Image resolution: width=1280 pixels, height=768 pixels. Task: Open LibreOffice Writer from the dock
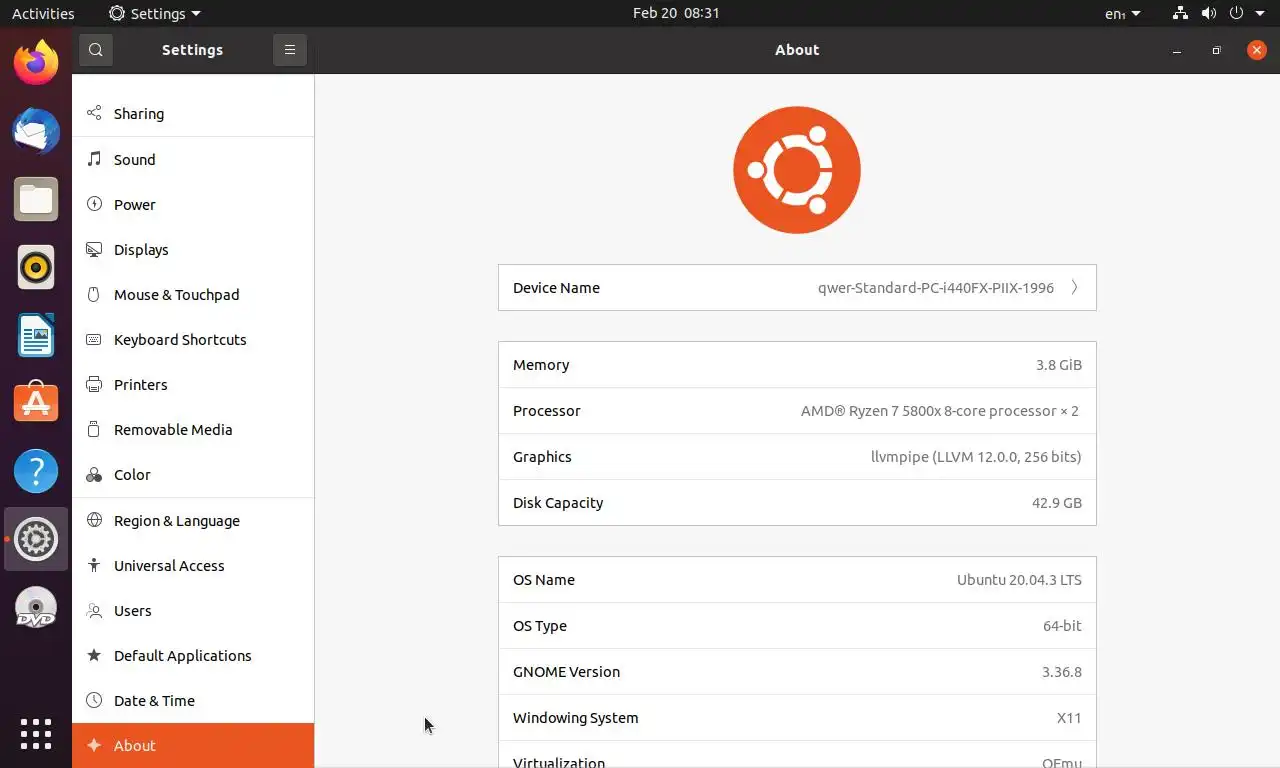point(36,335)
